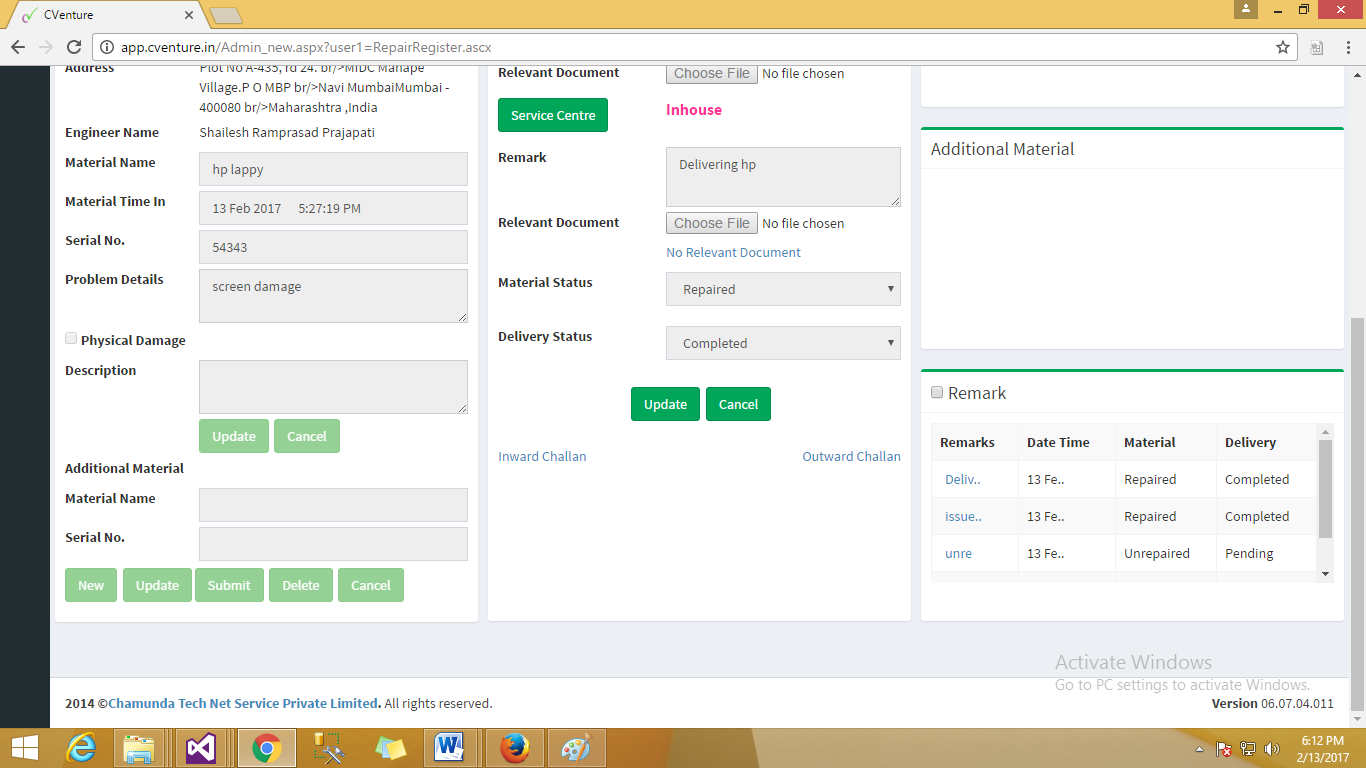Click the Submit button
1366x768 pixels.
[x=229, y=585]
